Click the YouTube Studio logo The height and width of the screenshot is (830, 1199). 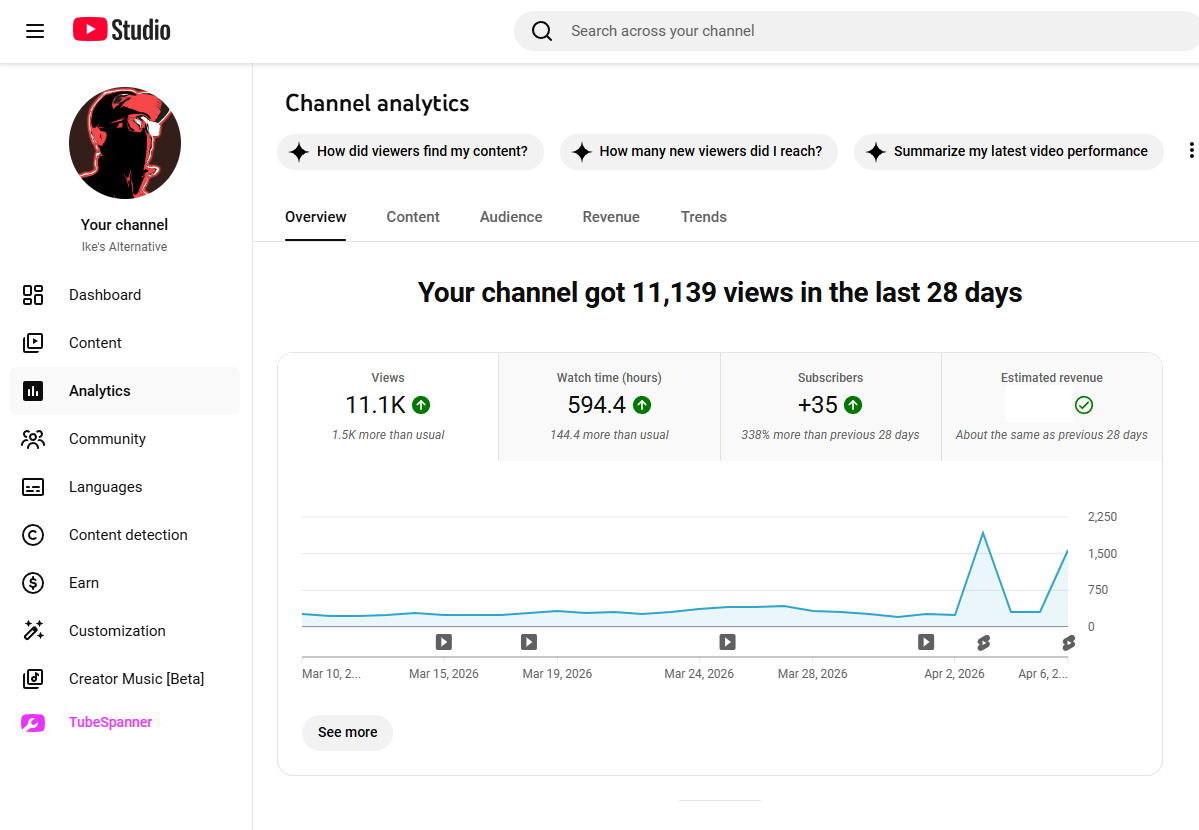(122, 30)
